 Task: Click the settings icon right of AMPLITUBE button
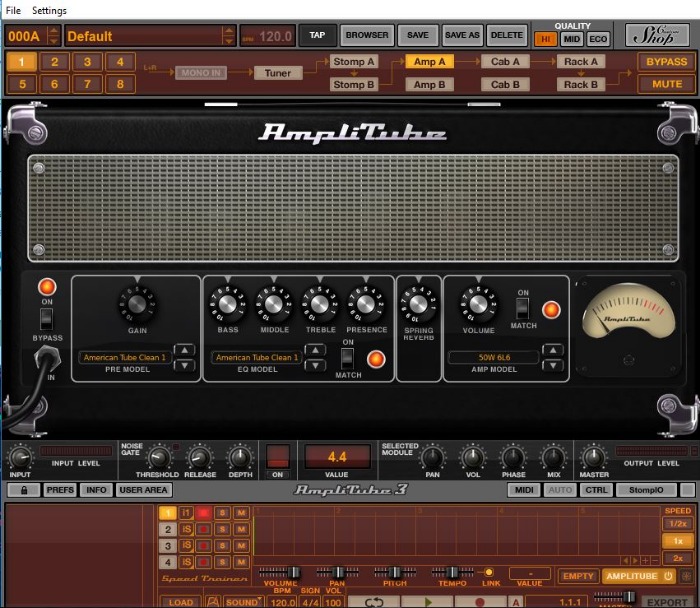point(687,576)
